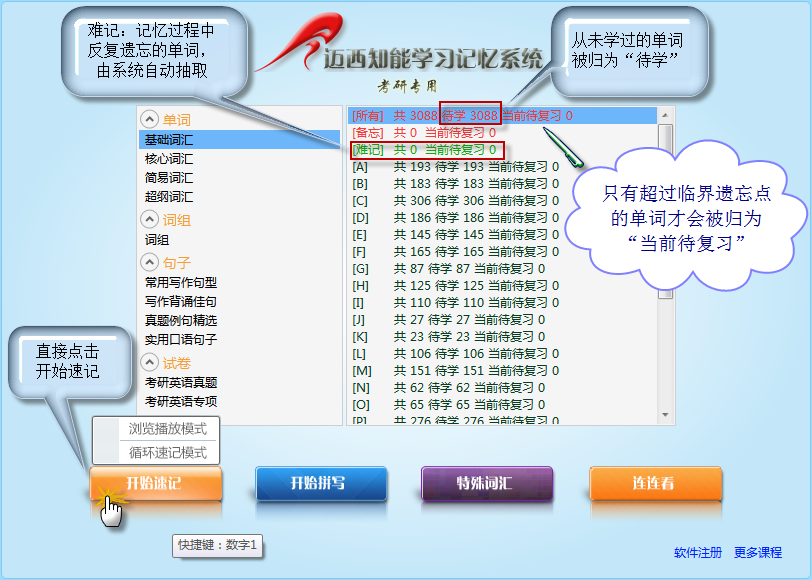
Task: Select the [C] 共 306 row
Action: [502, 200]
